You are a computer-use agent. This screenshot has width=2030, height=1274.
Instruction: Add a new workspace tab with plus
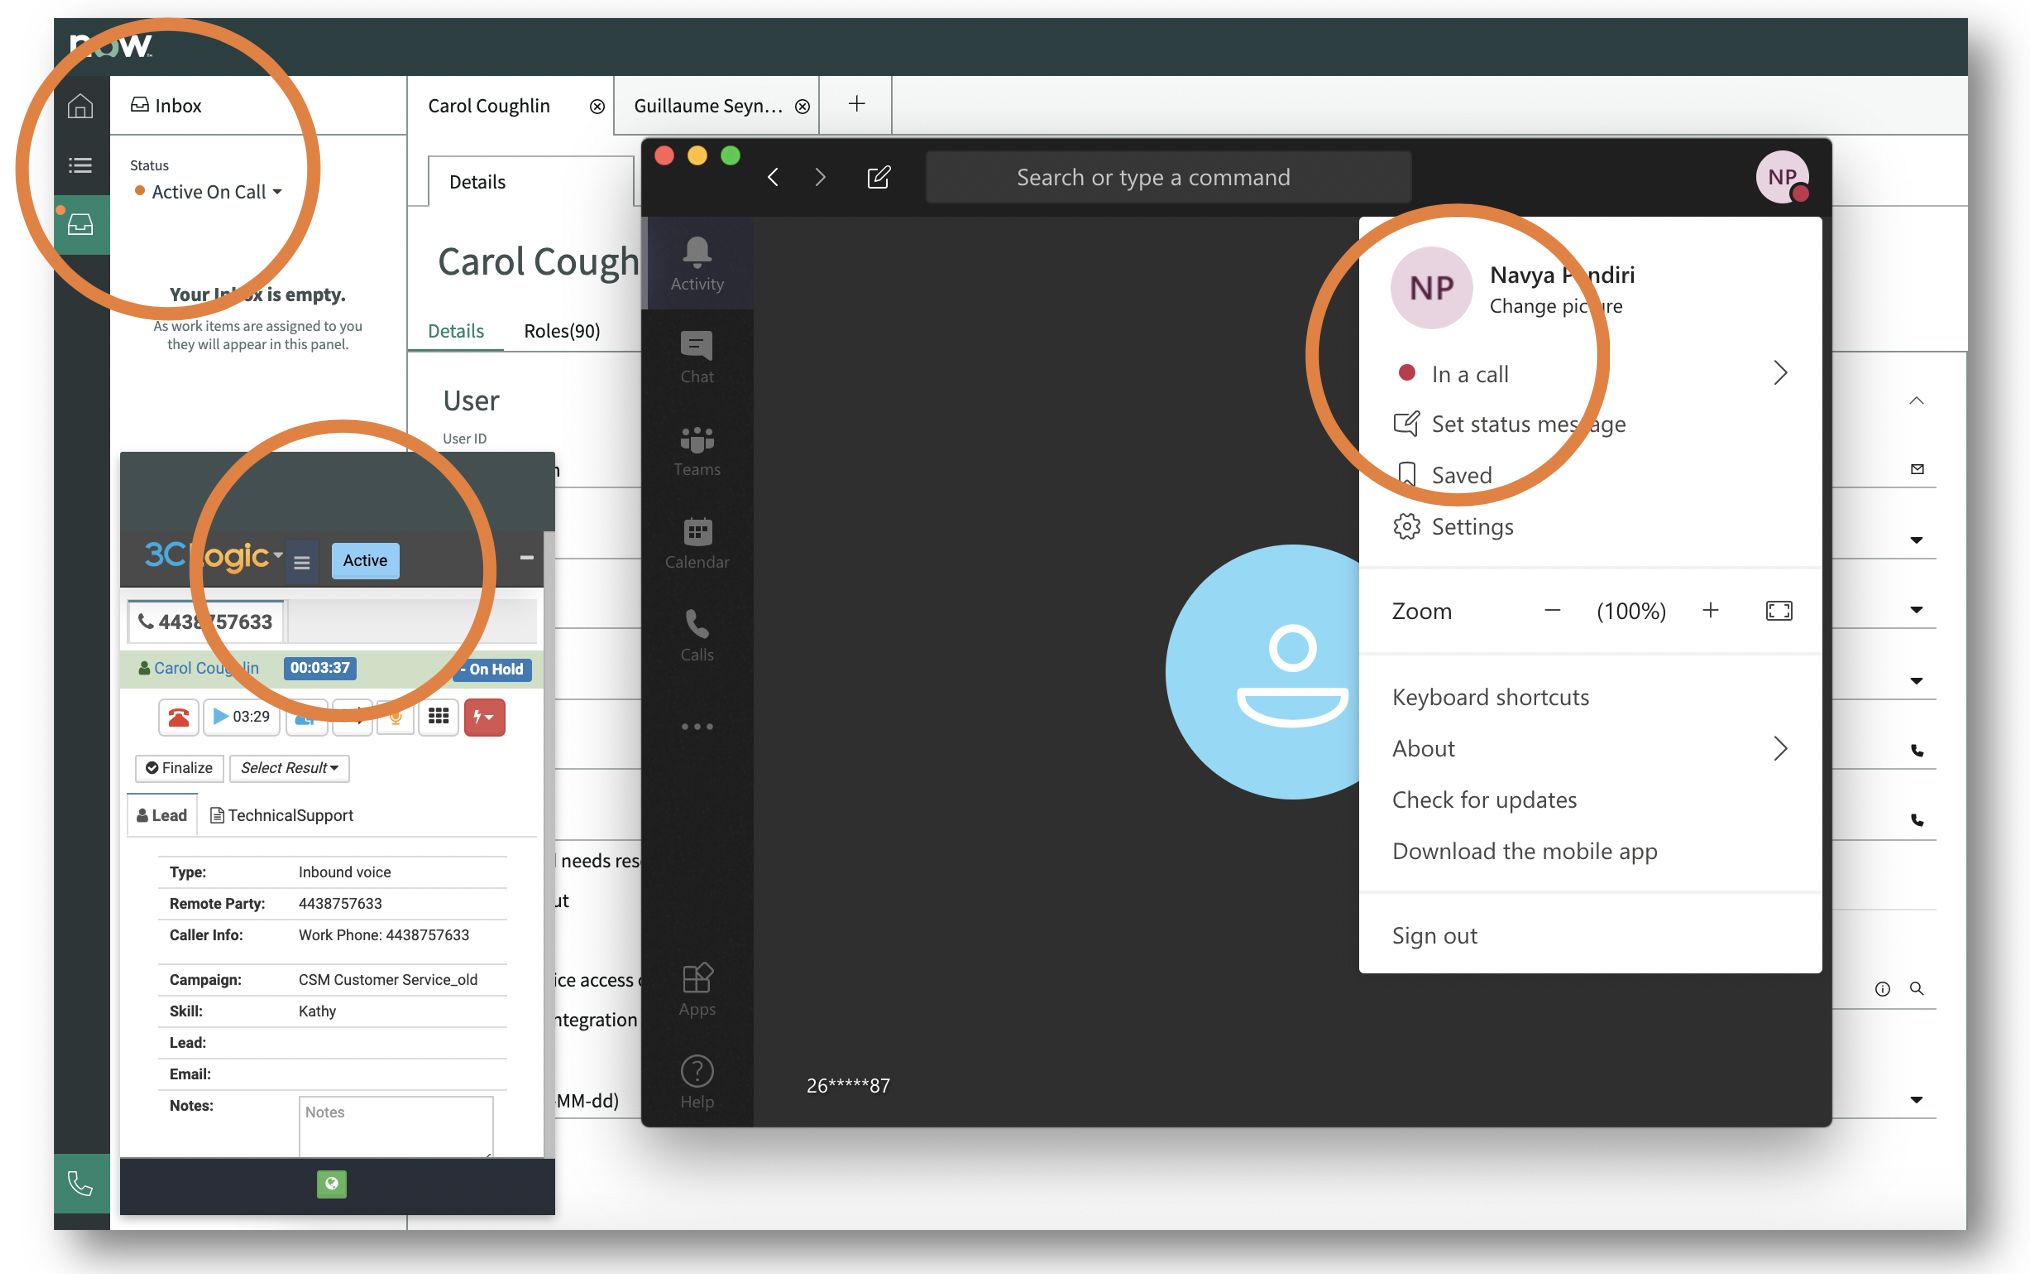tap(857, 104)
